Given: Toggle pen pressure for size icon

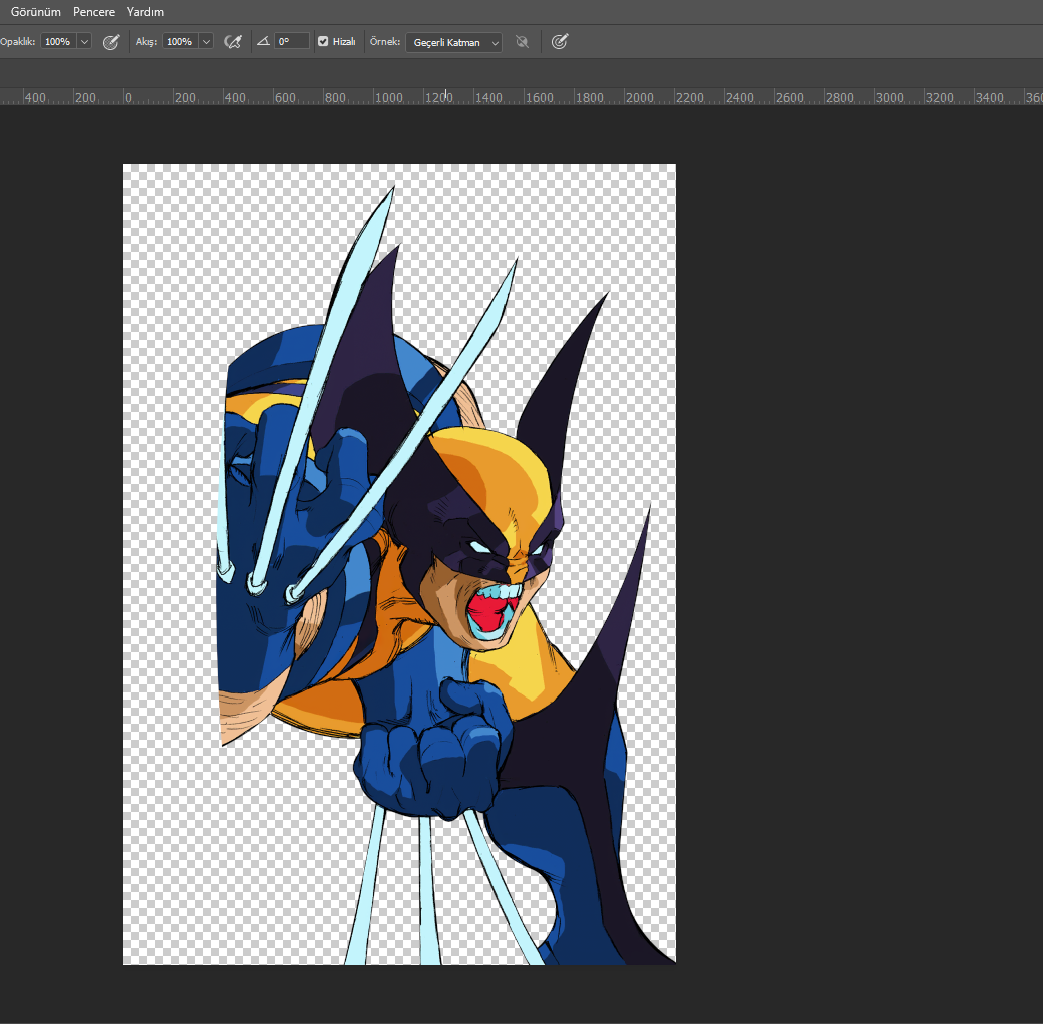Looking at the screenshot, I should click(x=560, y=42).
